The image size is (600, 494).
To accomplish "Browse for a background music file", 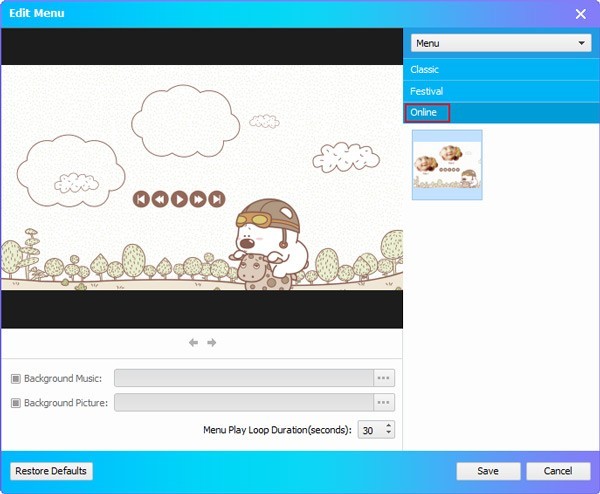I will [384, 378].
